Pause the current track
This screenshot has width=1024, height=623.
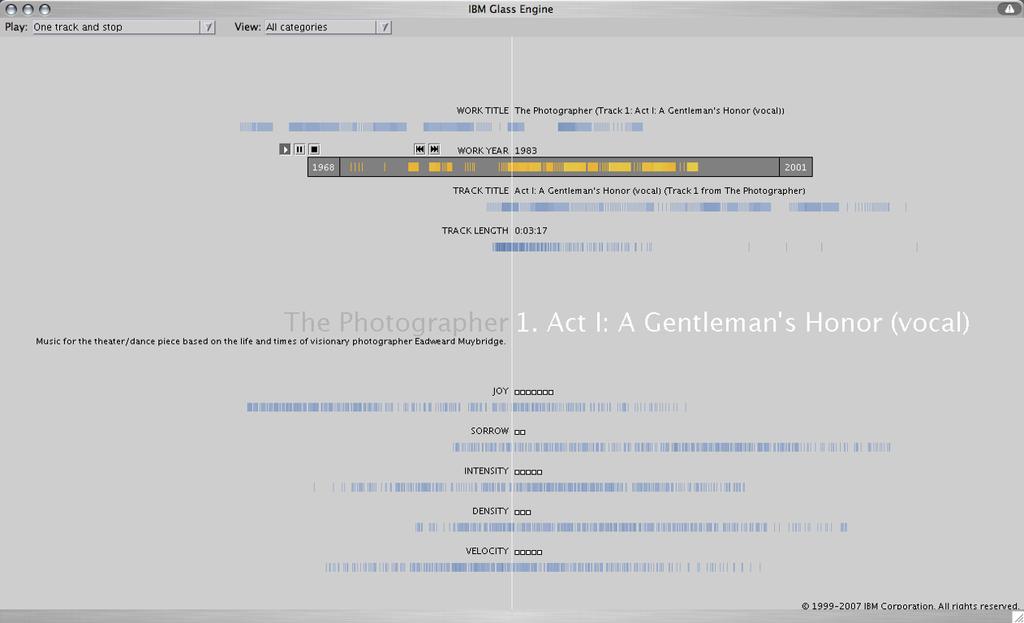pyautogui.click(x=299, y=150)
